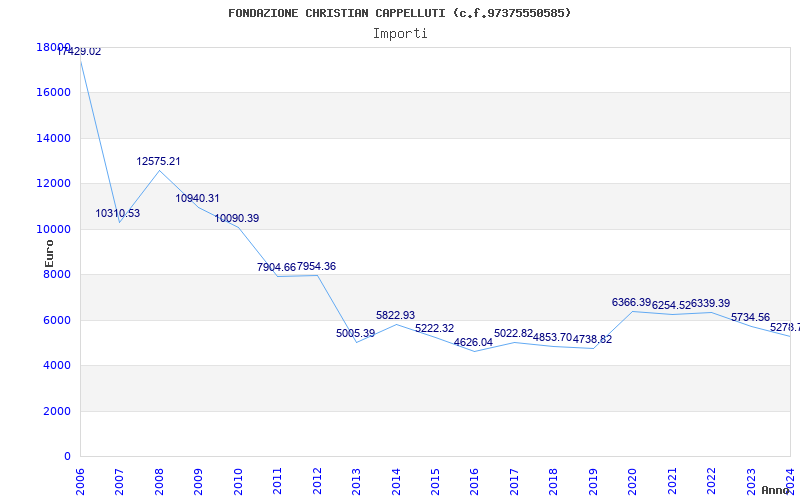Viewport: 800px width, 500px height.
Task: Click the 2000 y-axis tick label
Action: coord(57,411)
